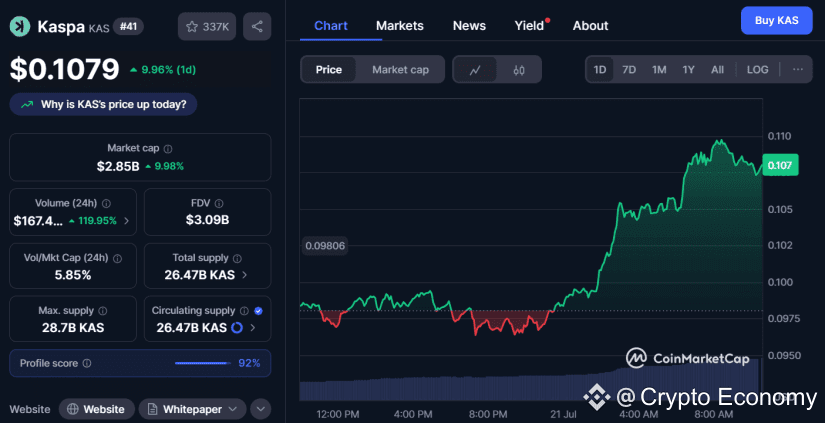The width and height of the screenshot is (825, 423).
Task: Click the 0.09806 opening price label
Action: tap(325, 246)
